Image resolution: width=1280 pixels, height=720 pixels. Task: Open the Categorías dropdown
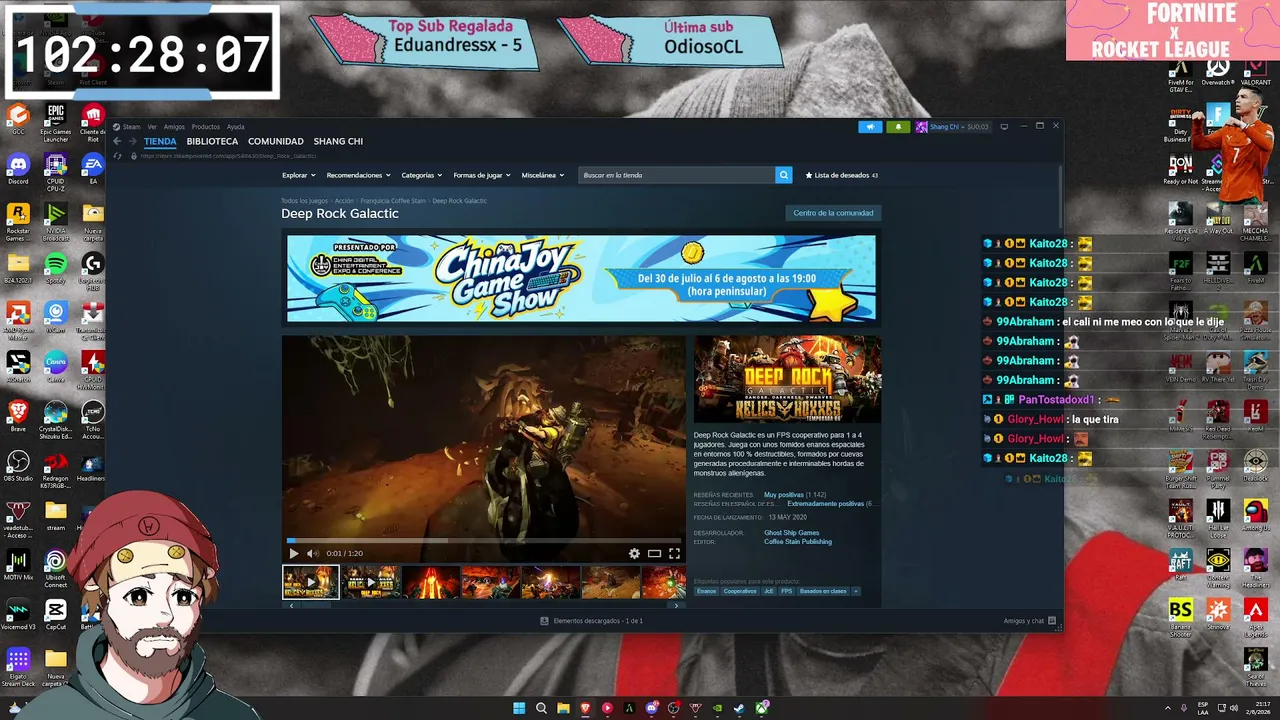coord(421,175)
